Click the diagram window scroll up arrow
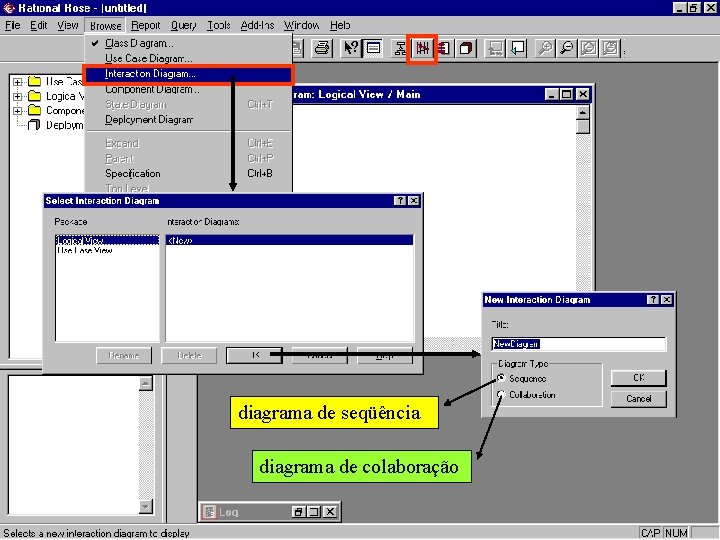The height and width of the screenshot is (540, 720). click(x=583, y=112)
